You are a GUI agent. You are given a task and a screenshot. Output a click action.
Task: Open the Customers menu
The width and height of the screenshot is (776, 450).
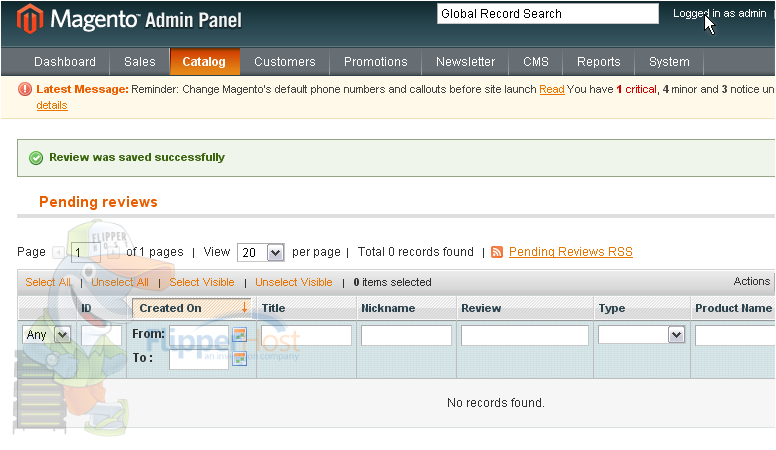(x=285, y=62)
